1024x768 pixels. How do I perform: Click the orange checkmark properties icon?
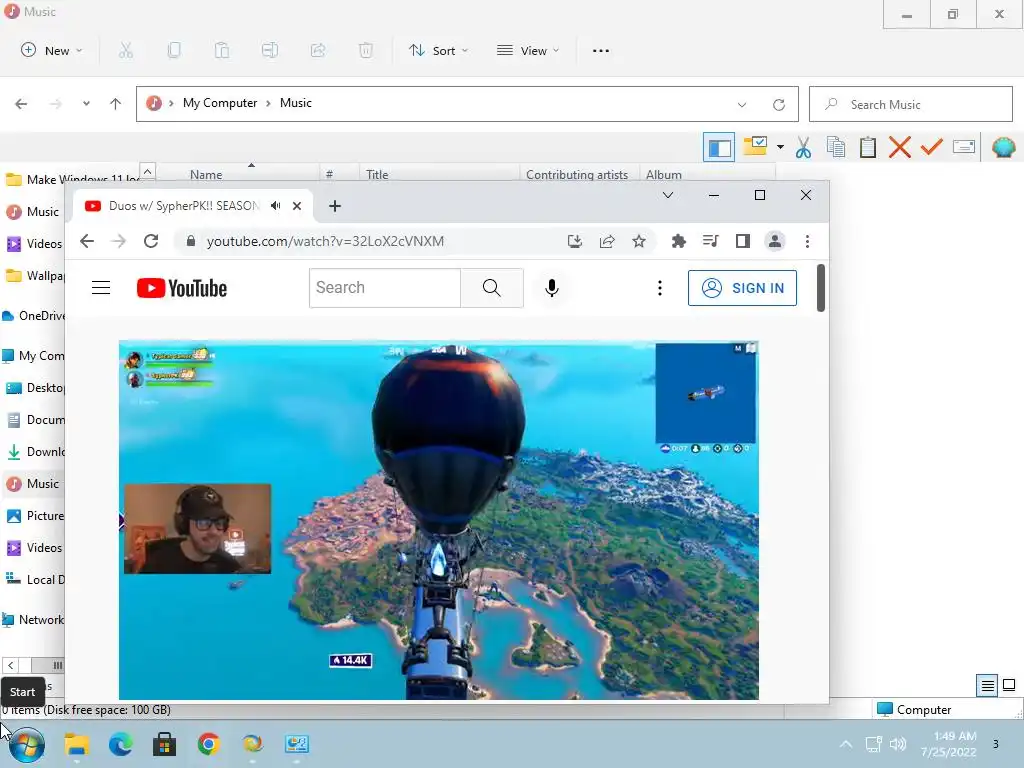click(x=932, y=147)
